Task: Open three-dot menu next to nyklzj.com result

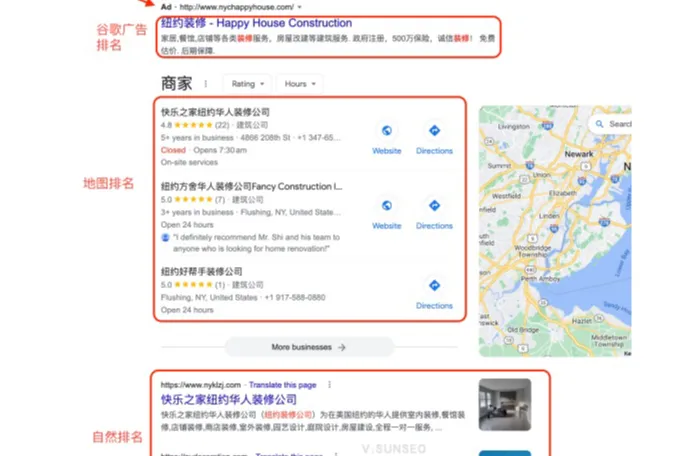Action: point(329,385)
